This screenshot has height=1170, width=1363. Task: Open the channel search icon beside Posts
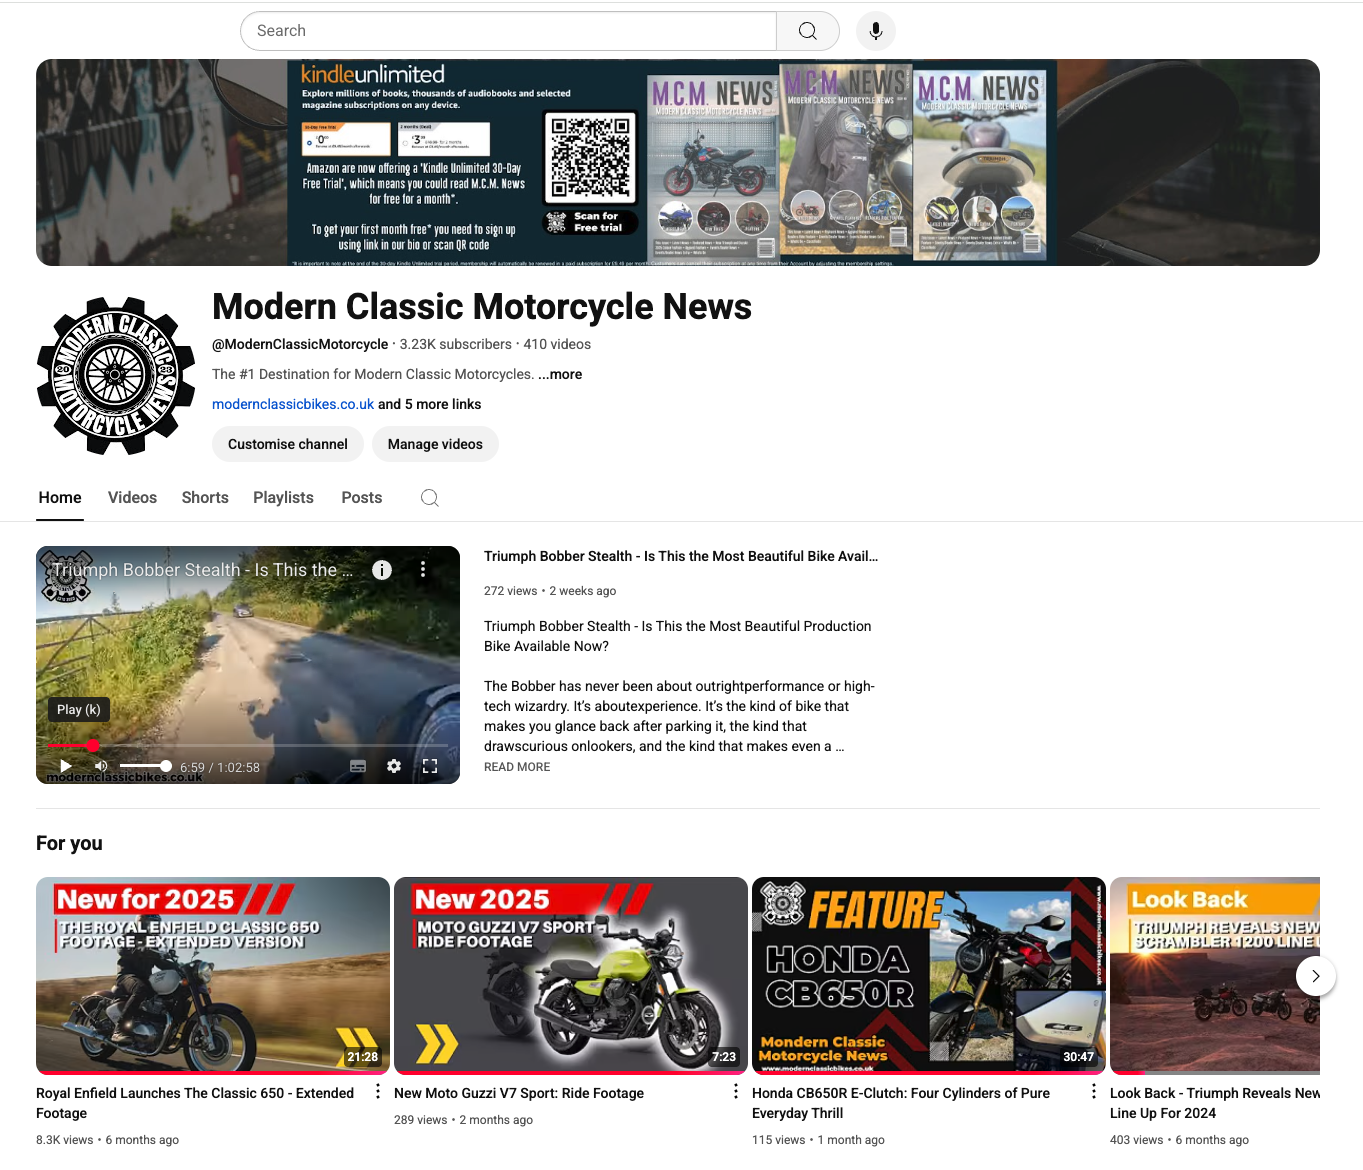(430, 498)
